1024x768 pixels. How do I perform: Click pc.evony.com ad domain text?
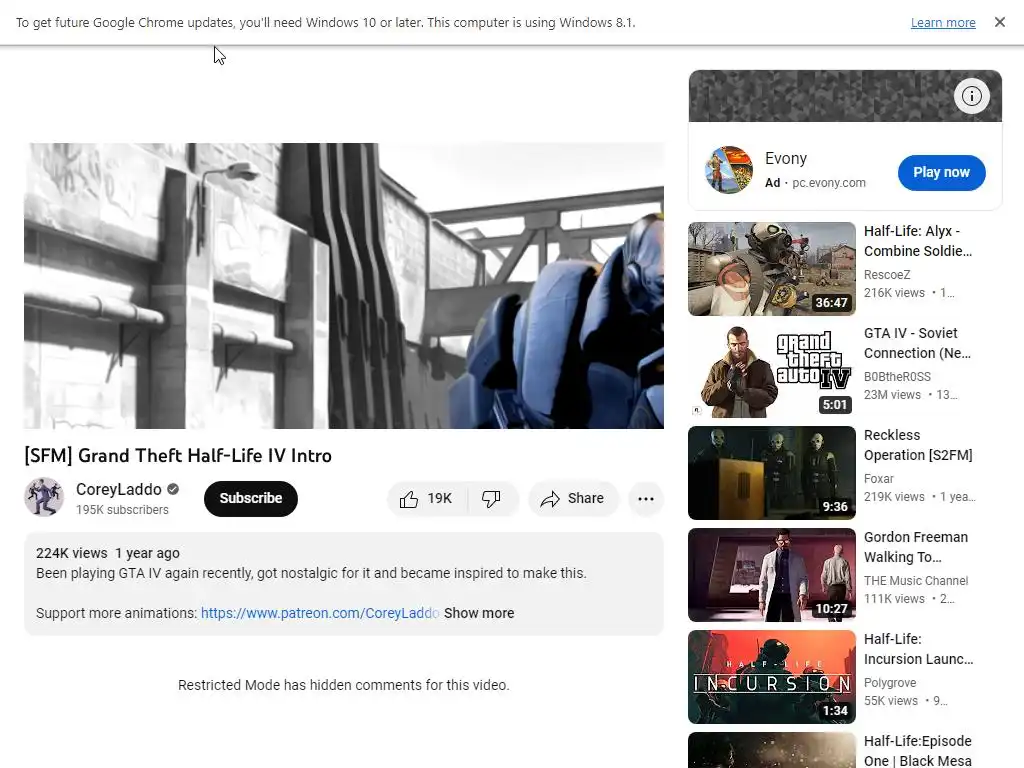coord(829,183)
